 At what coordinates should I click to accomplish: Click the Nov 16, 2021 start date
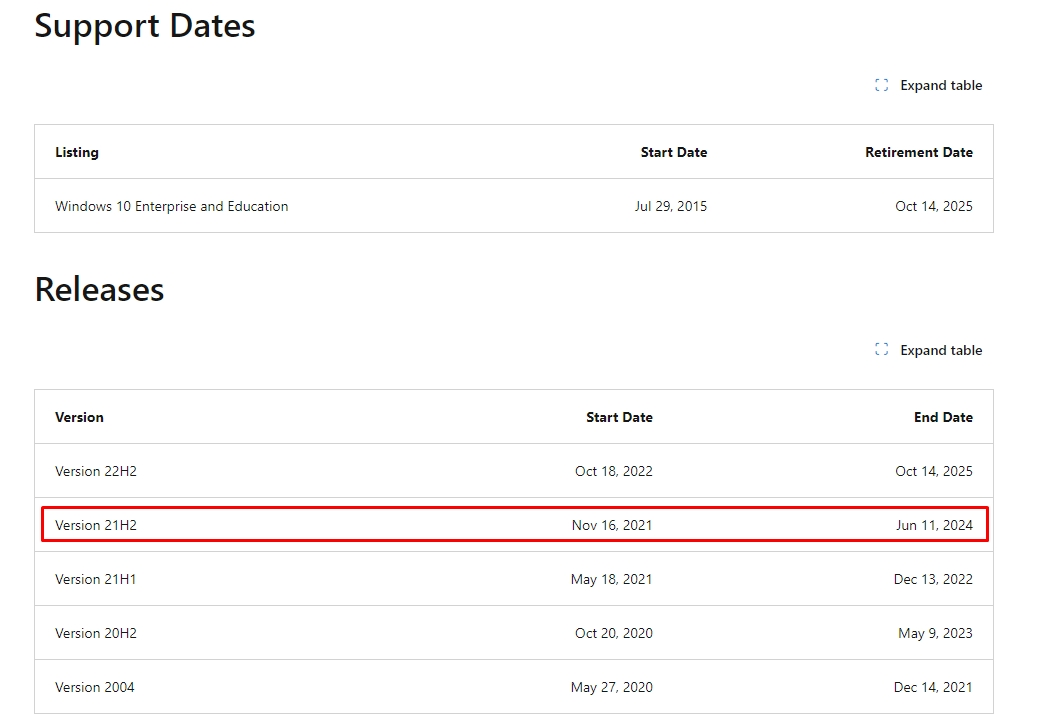612,525
